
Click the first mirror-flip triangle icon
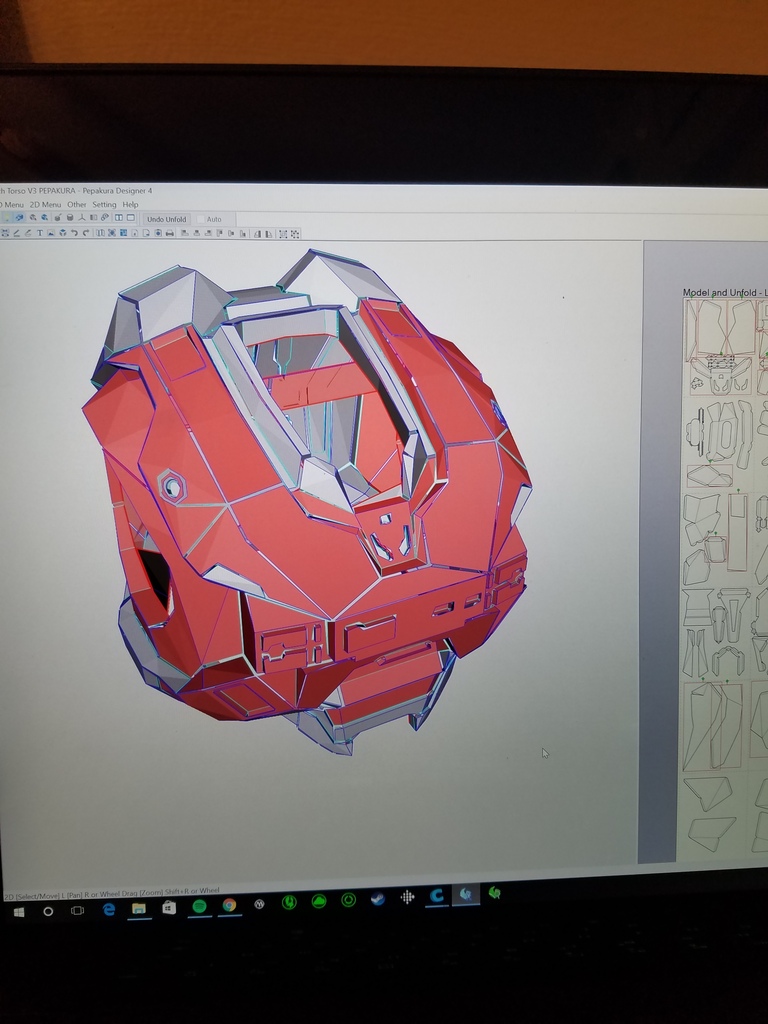click(x=257, y=234)
